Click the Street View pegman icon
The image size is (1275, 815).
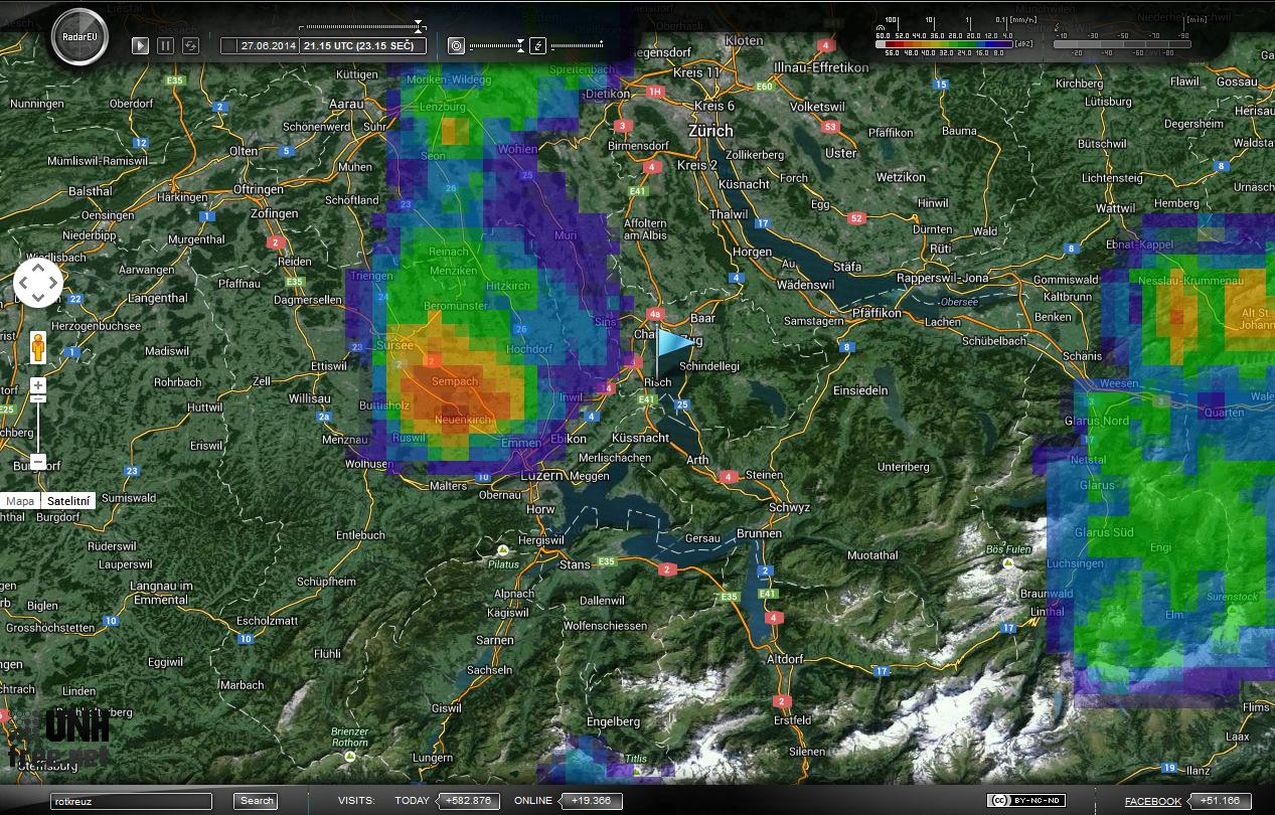point(39,347)
